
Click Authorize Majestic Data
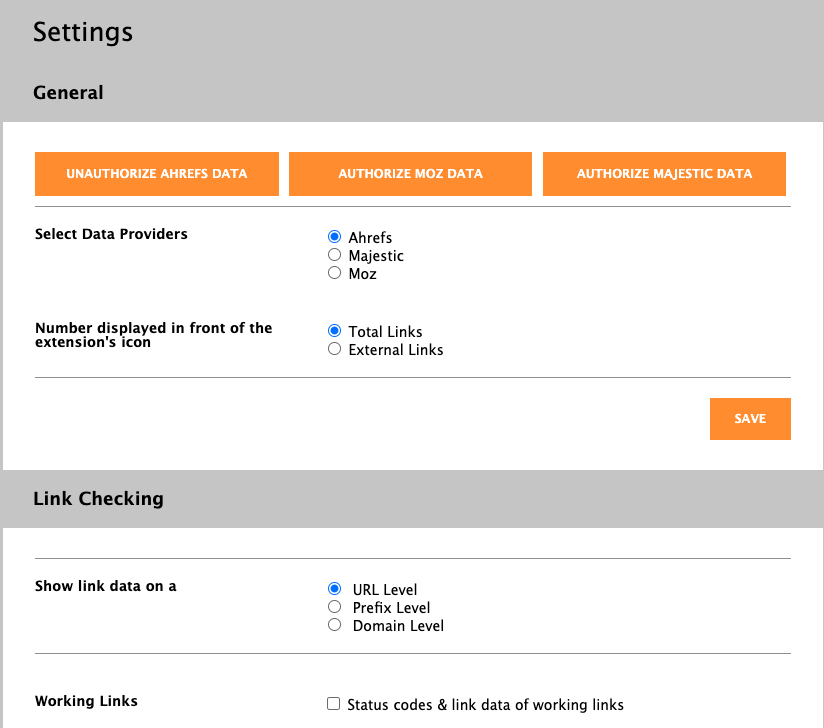(664, 174)
